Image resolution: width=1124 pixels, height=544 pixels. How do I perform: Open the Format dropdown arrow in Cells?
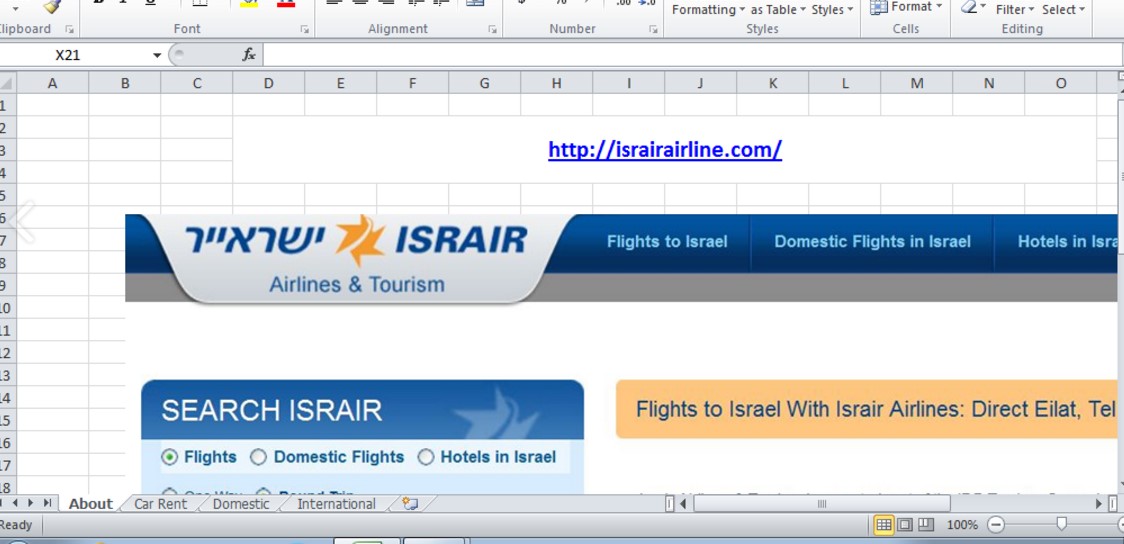coord(939,6)
